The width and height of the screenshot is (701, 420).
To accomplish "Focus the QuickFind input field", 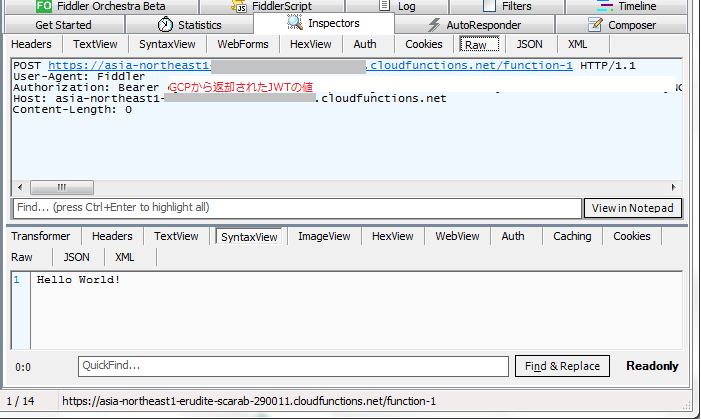I will (293, 366).
